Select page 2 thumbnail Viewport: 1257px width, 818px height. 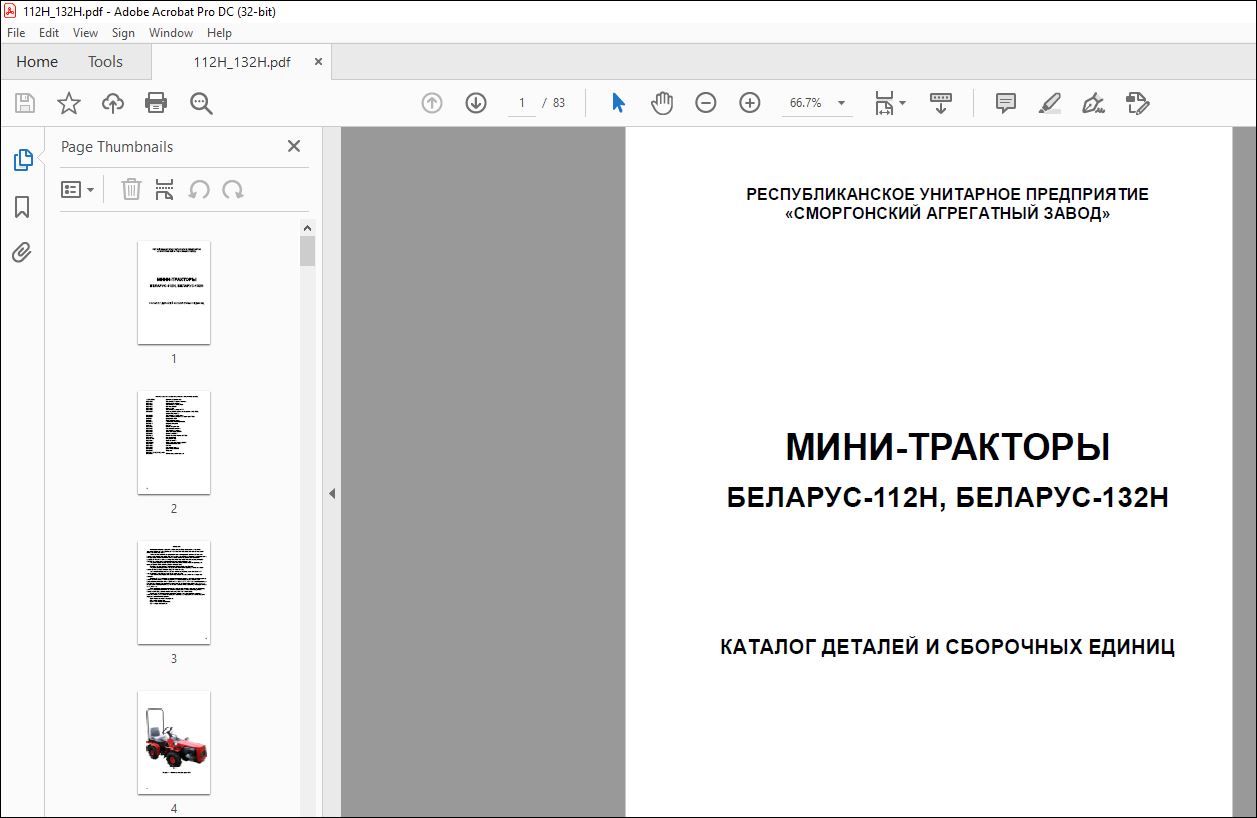coord(174,443)
